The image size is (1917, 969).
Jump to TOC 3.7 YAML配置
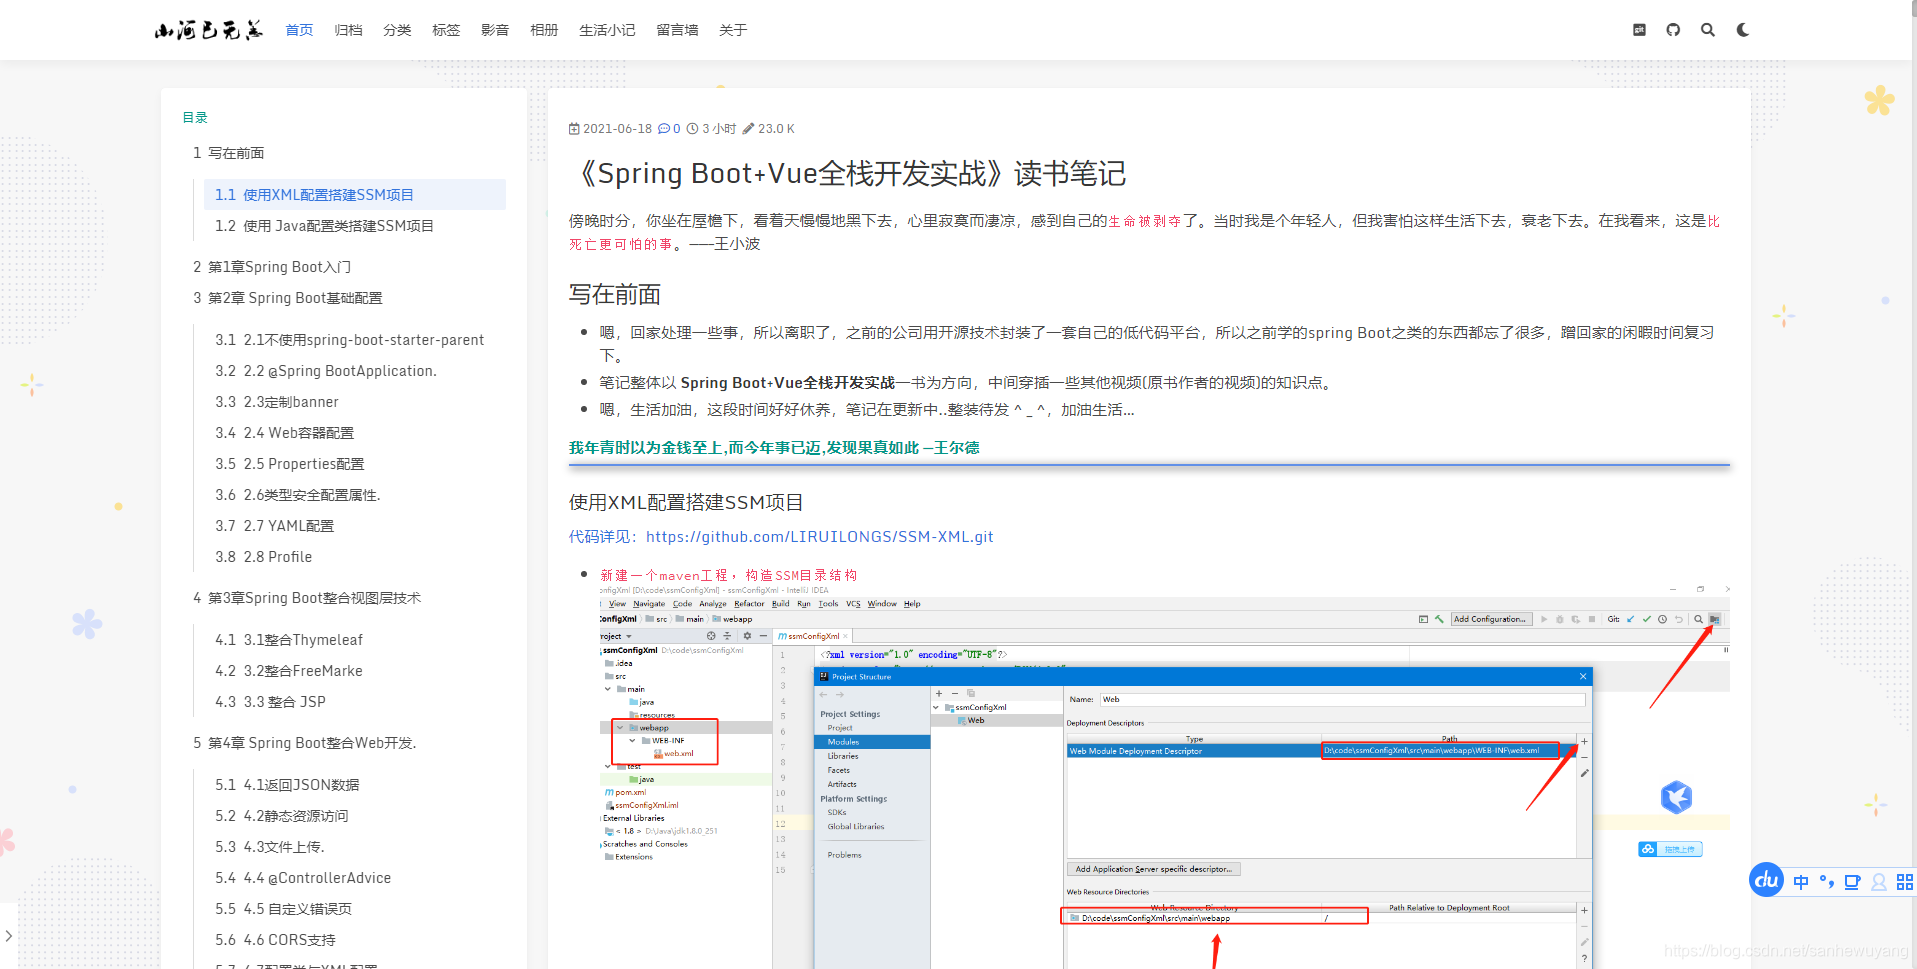click(x=274, y=526)
